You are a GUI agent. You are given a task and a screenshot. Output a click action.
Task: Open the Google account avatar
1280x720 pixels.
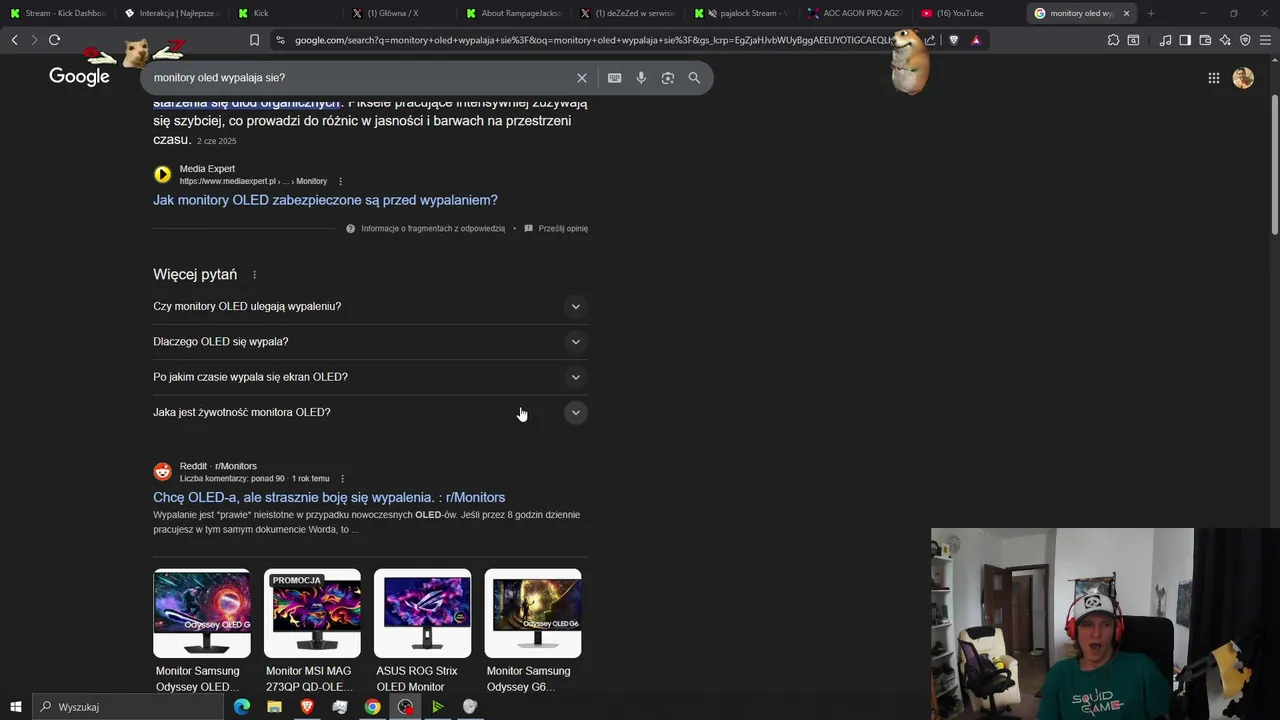click(1243, 78)
